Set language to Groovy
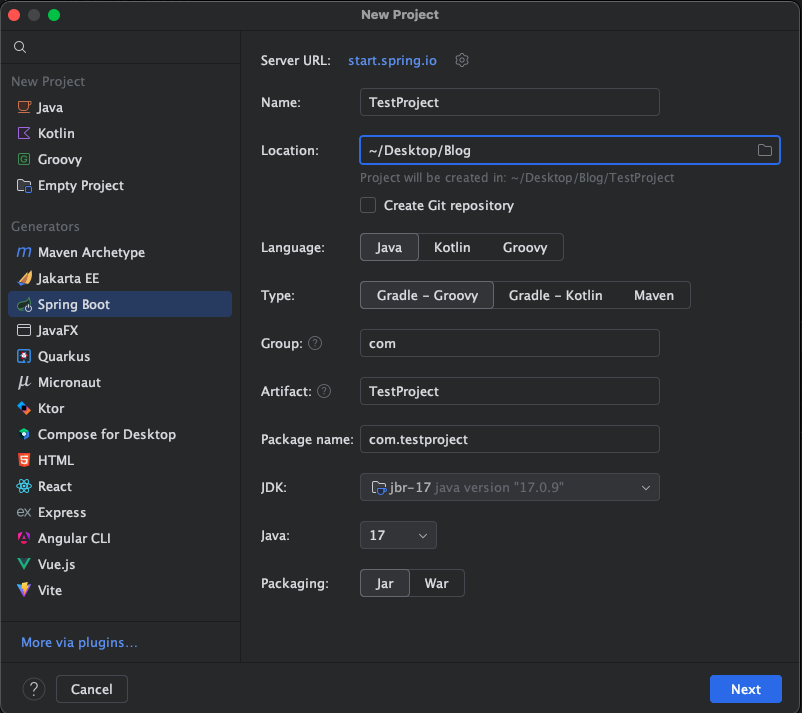 pos(525,248)
